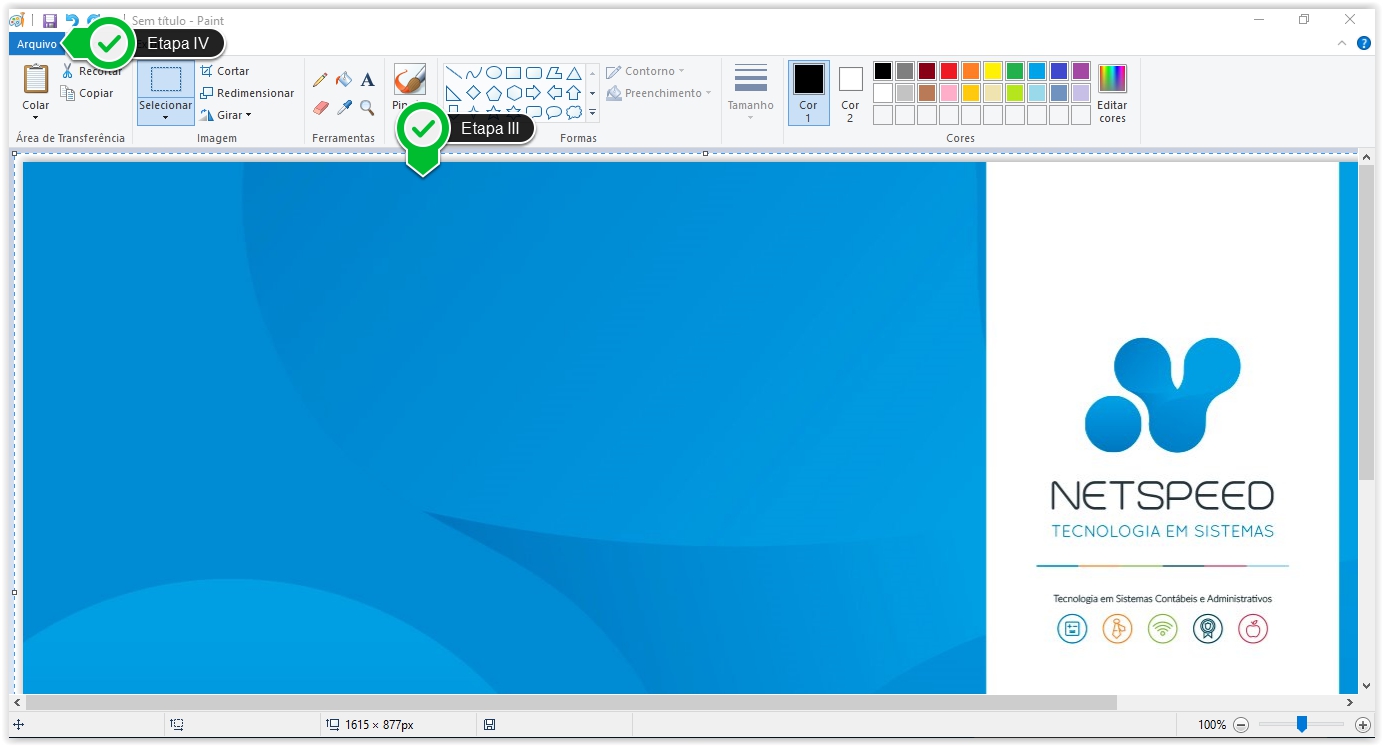Open the Girar rotate dropdown
The height and width of the screenshot is (746, 1383).
(225, 115)
